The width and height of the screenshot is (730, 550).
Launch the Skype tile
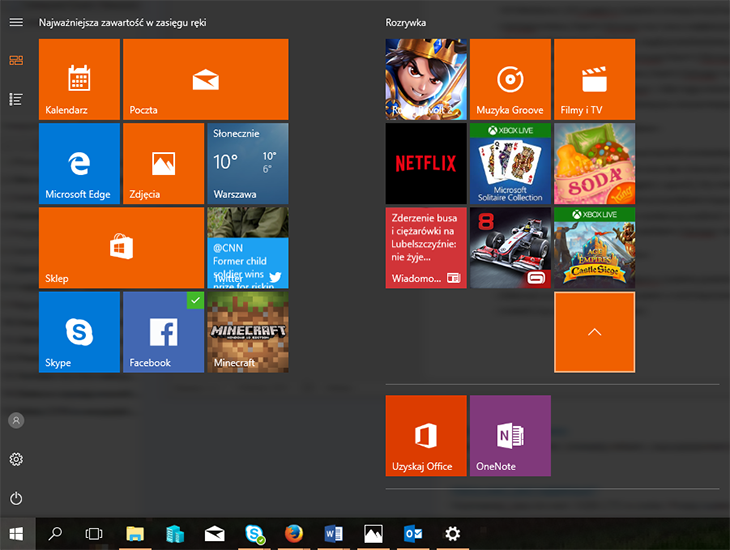(79, 332)
